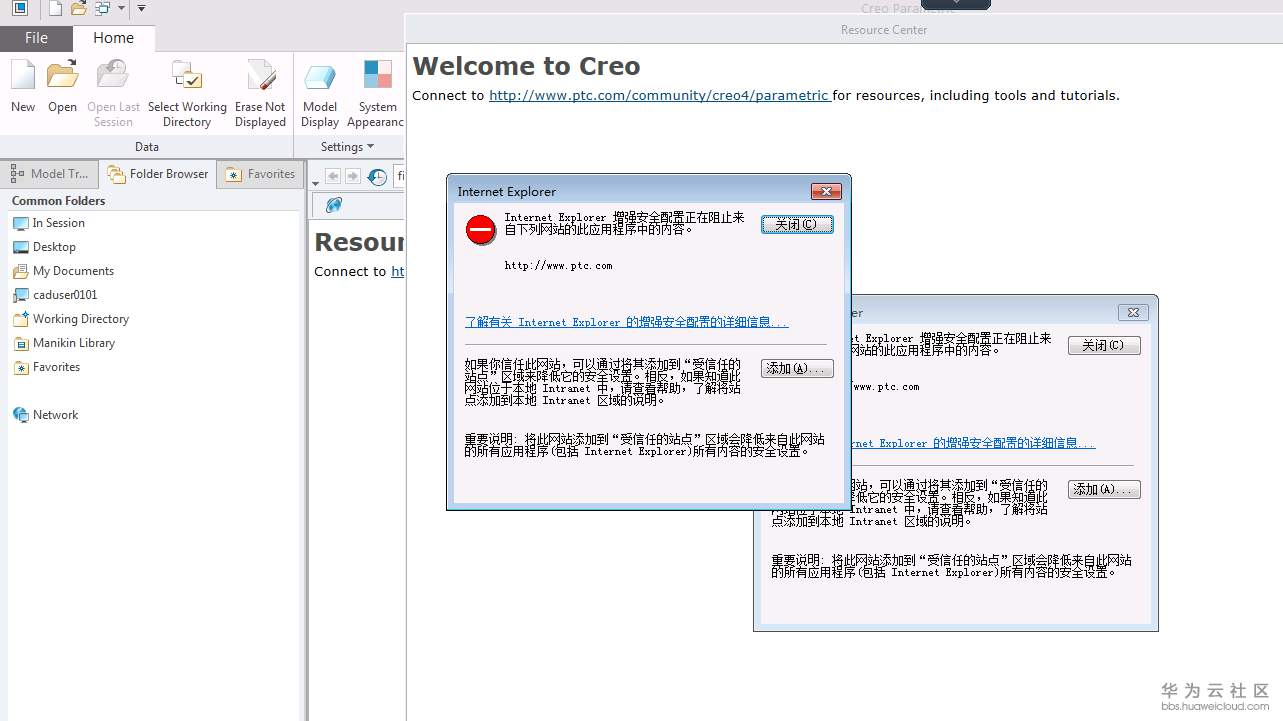The width and height of the screenshot is (1283, 721).
Task: Click the browser back arrow
Action: pyautogui.click(x=333, y=176)
